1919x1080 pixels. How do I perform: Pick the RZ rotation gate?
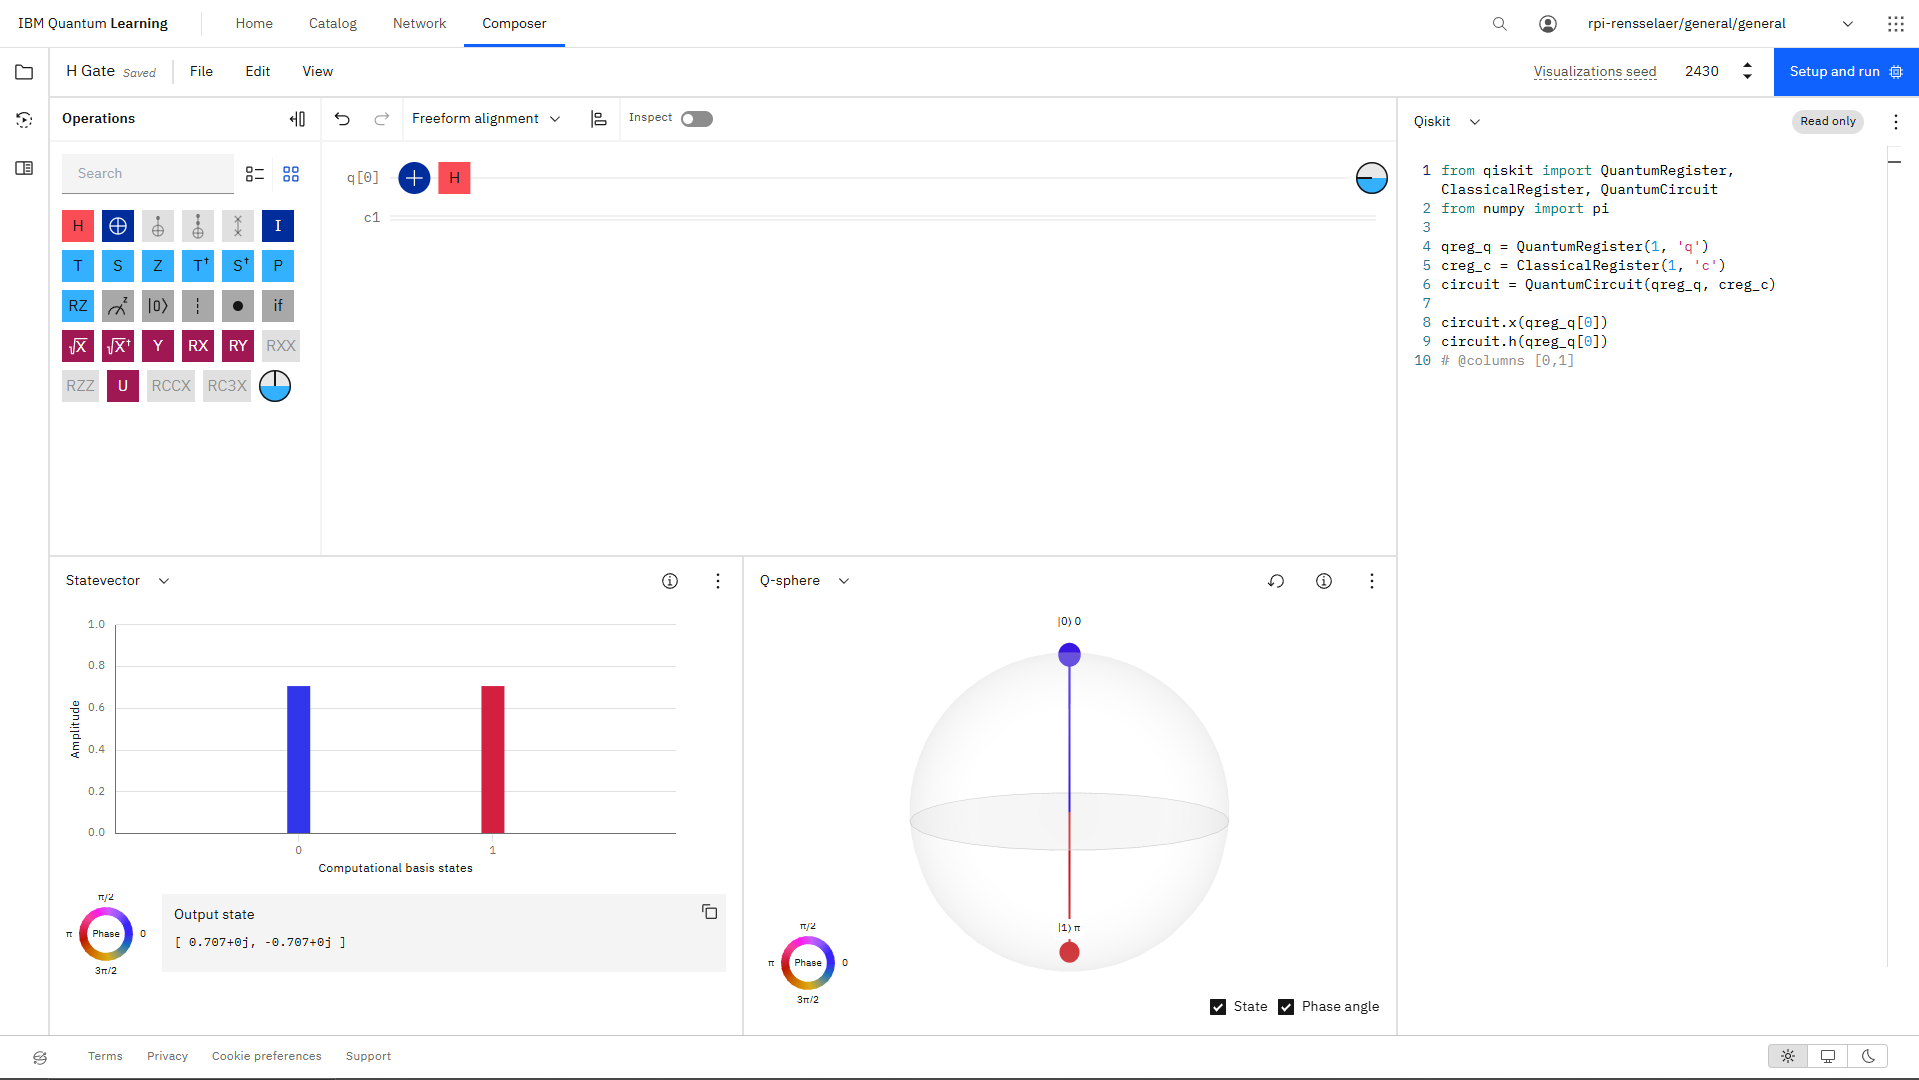[78, 306]
